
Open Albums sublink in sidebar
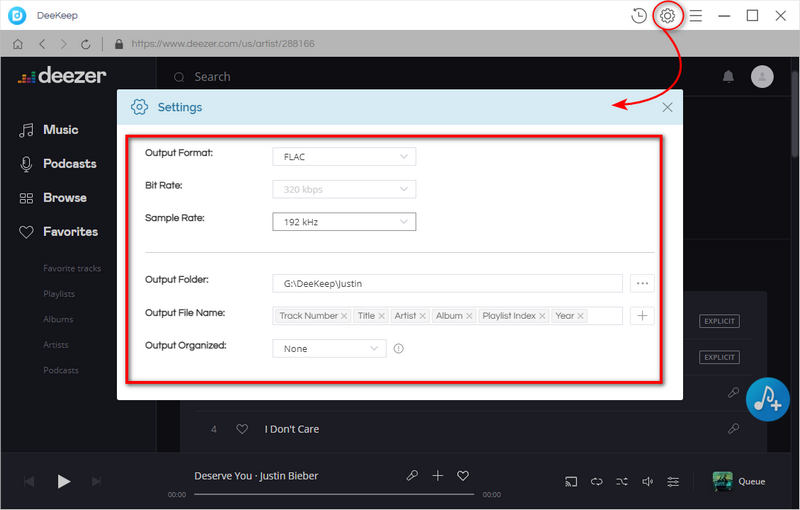pos(58,319)
